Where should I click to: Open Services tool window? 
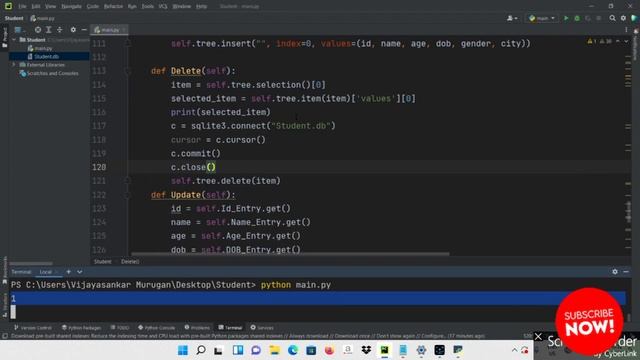(x=262, y=327)
